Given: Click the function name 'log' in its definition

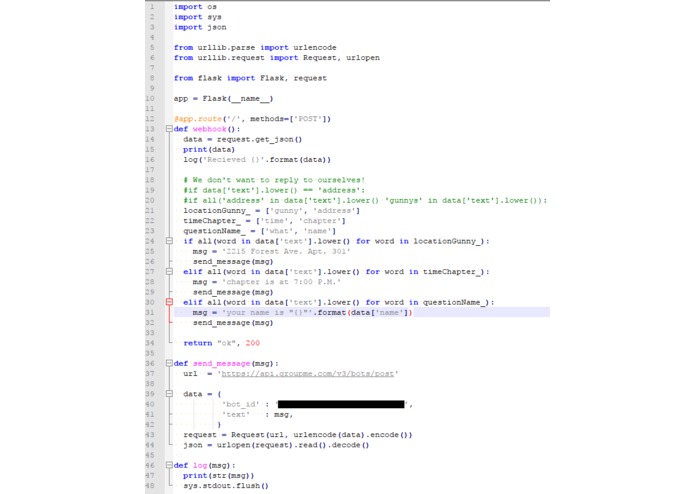Looking at the screenshot, I should point(200,465).
